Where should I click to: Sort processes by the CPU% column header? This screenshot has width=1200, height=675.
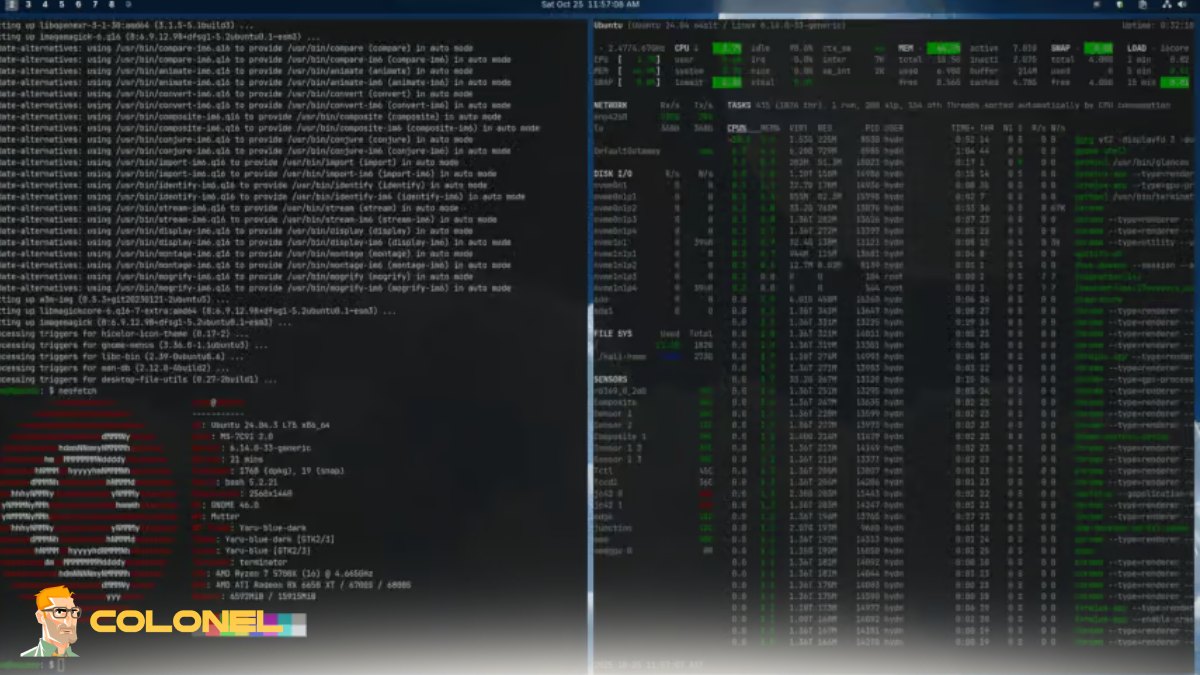click(737, 128)
